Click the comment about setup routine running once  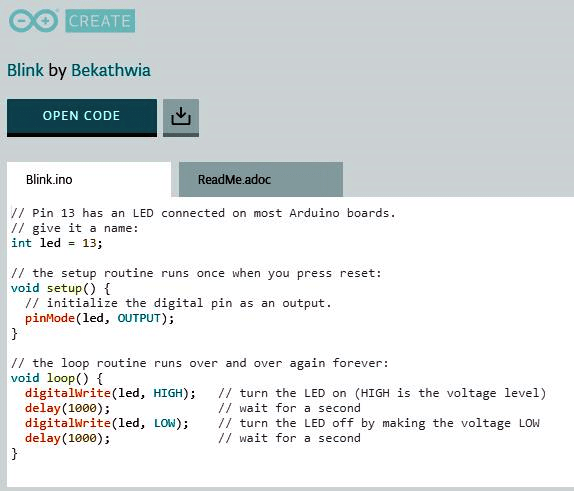click(196, 273)
